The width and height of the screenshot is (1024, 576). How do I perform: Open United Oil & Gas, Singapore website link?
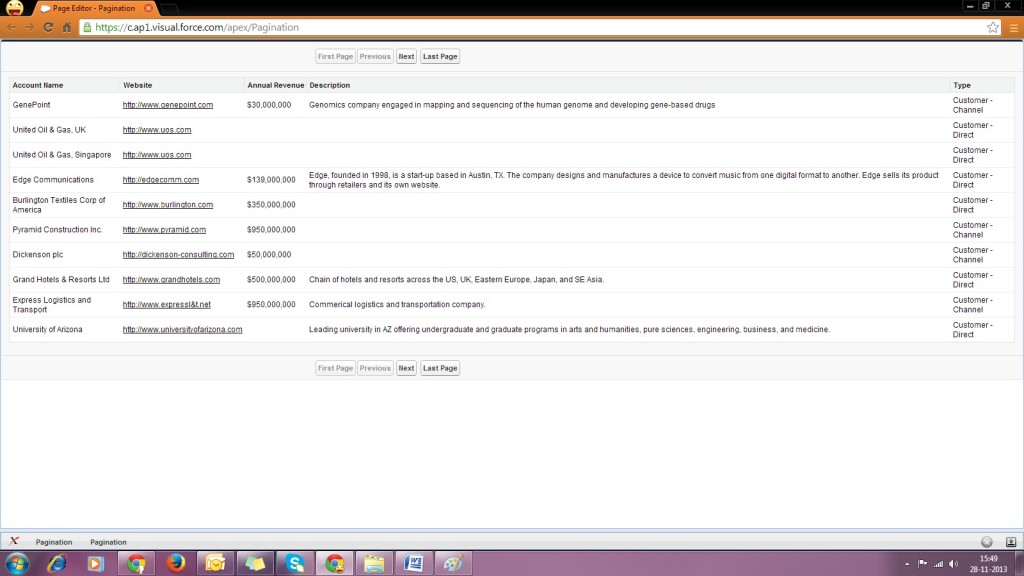(157, 155)
